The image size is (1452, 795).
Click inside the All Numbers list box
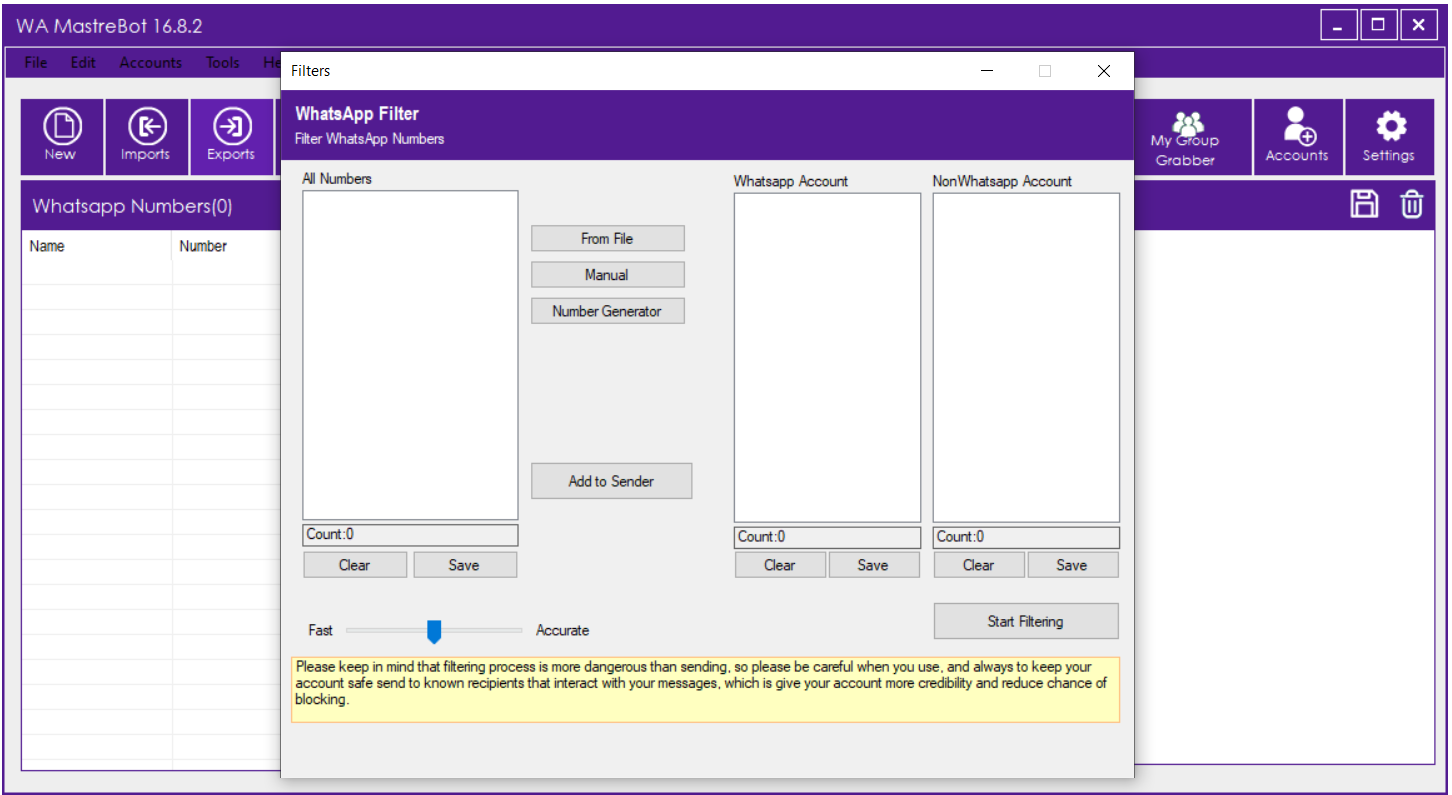[410, 355]
